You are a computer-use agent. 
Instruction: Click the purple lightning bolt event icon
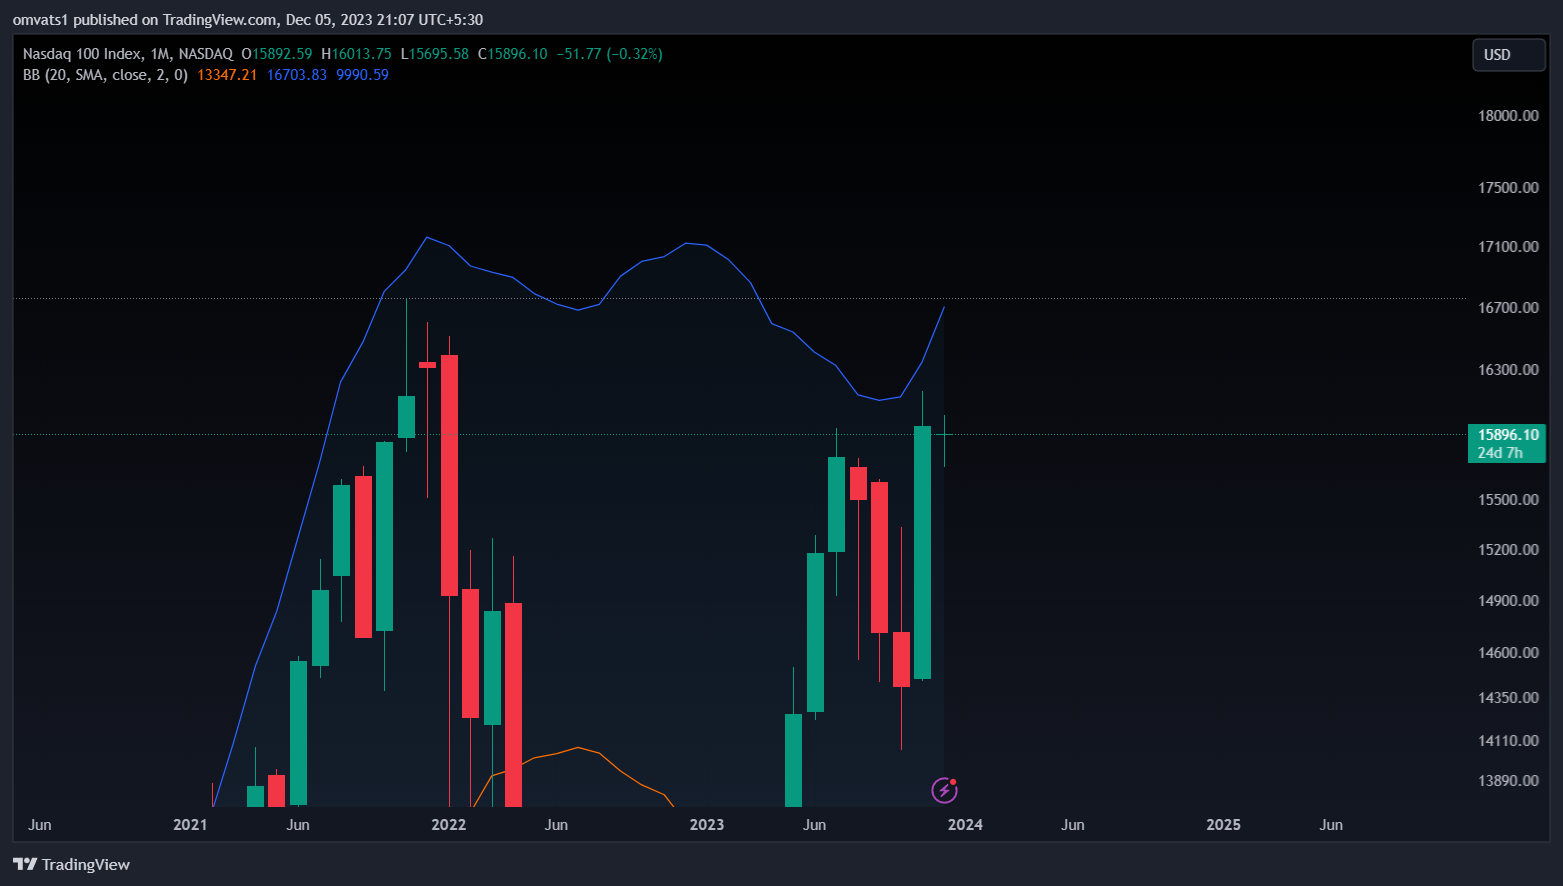tap(944, 791)
